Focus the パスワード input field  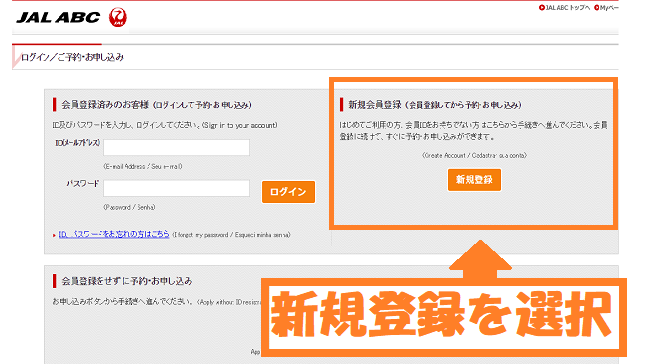point(177,188)
